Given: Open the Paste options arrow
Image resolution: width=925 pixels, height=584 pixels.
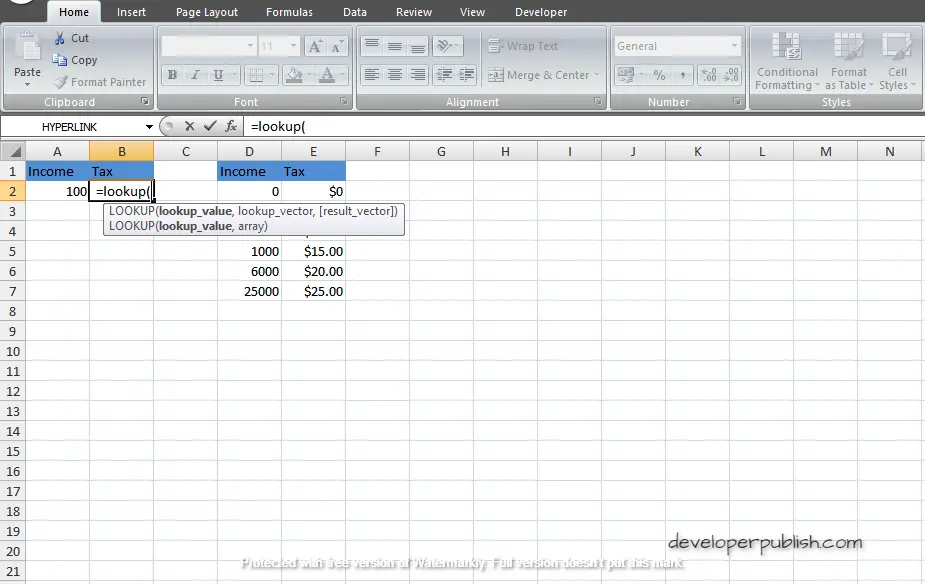Looking at the screenshot, I should coord(27,85).
